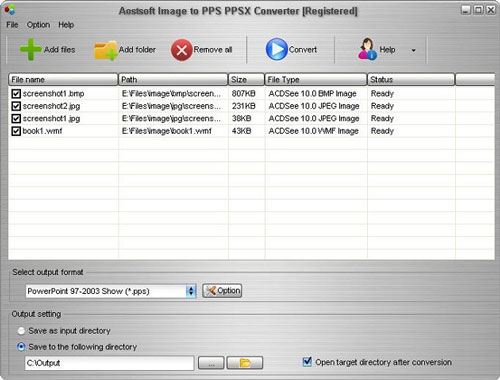The width and height of the screenshot is (500, 380).
Task: Click the C:\Output directory input field
Action: pos(109,363)
